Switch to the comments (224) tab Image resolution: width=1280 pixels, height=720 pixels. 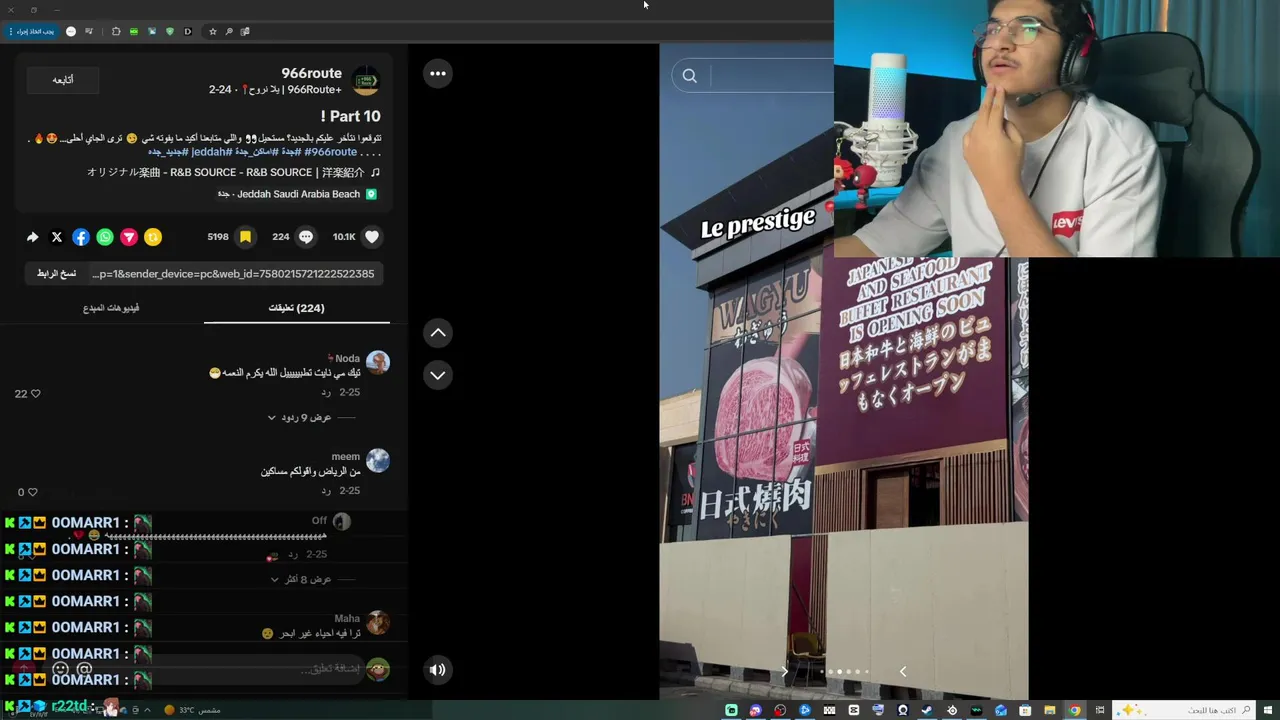coord(297,308)
